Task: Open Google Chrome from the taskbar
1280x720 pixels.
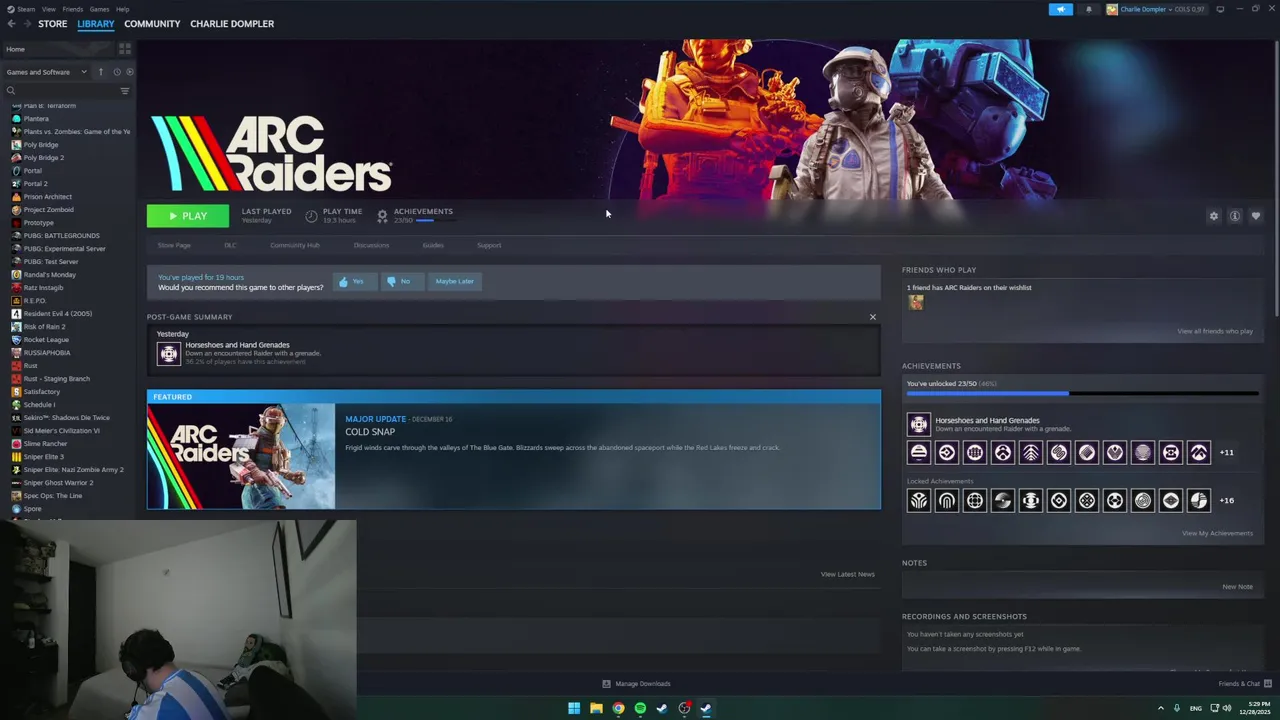Action: click(618, 709)
